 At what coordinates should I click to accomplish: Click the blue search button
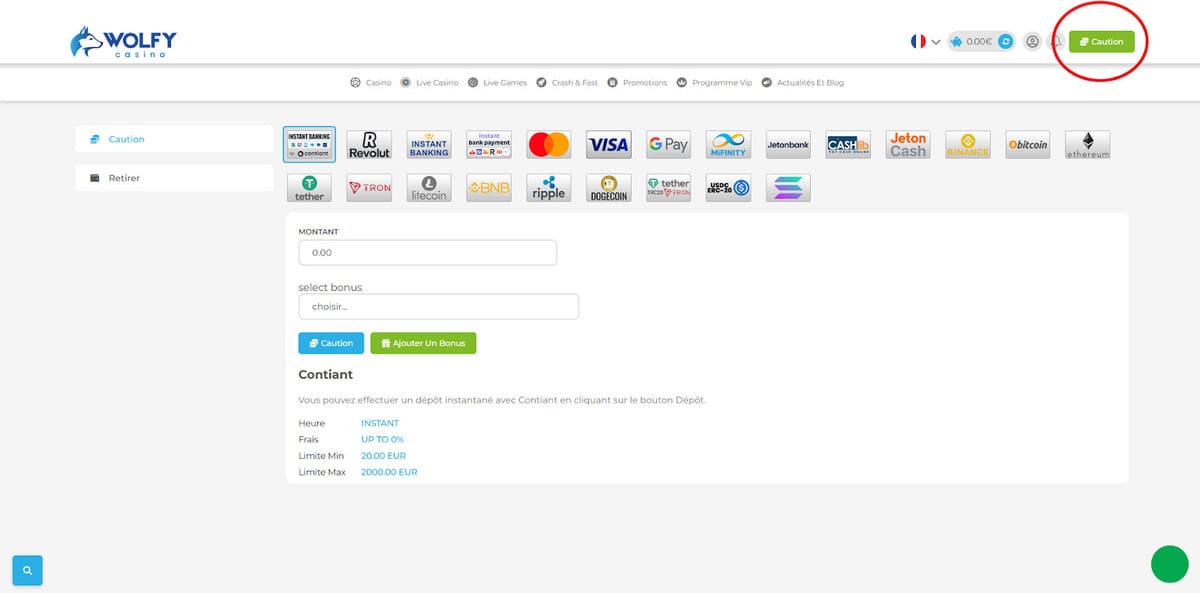(27, 570)
